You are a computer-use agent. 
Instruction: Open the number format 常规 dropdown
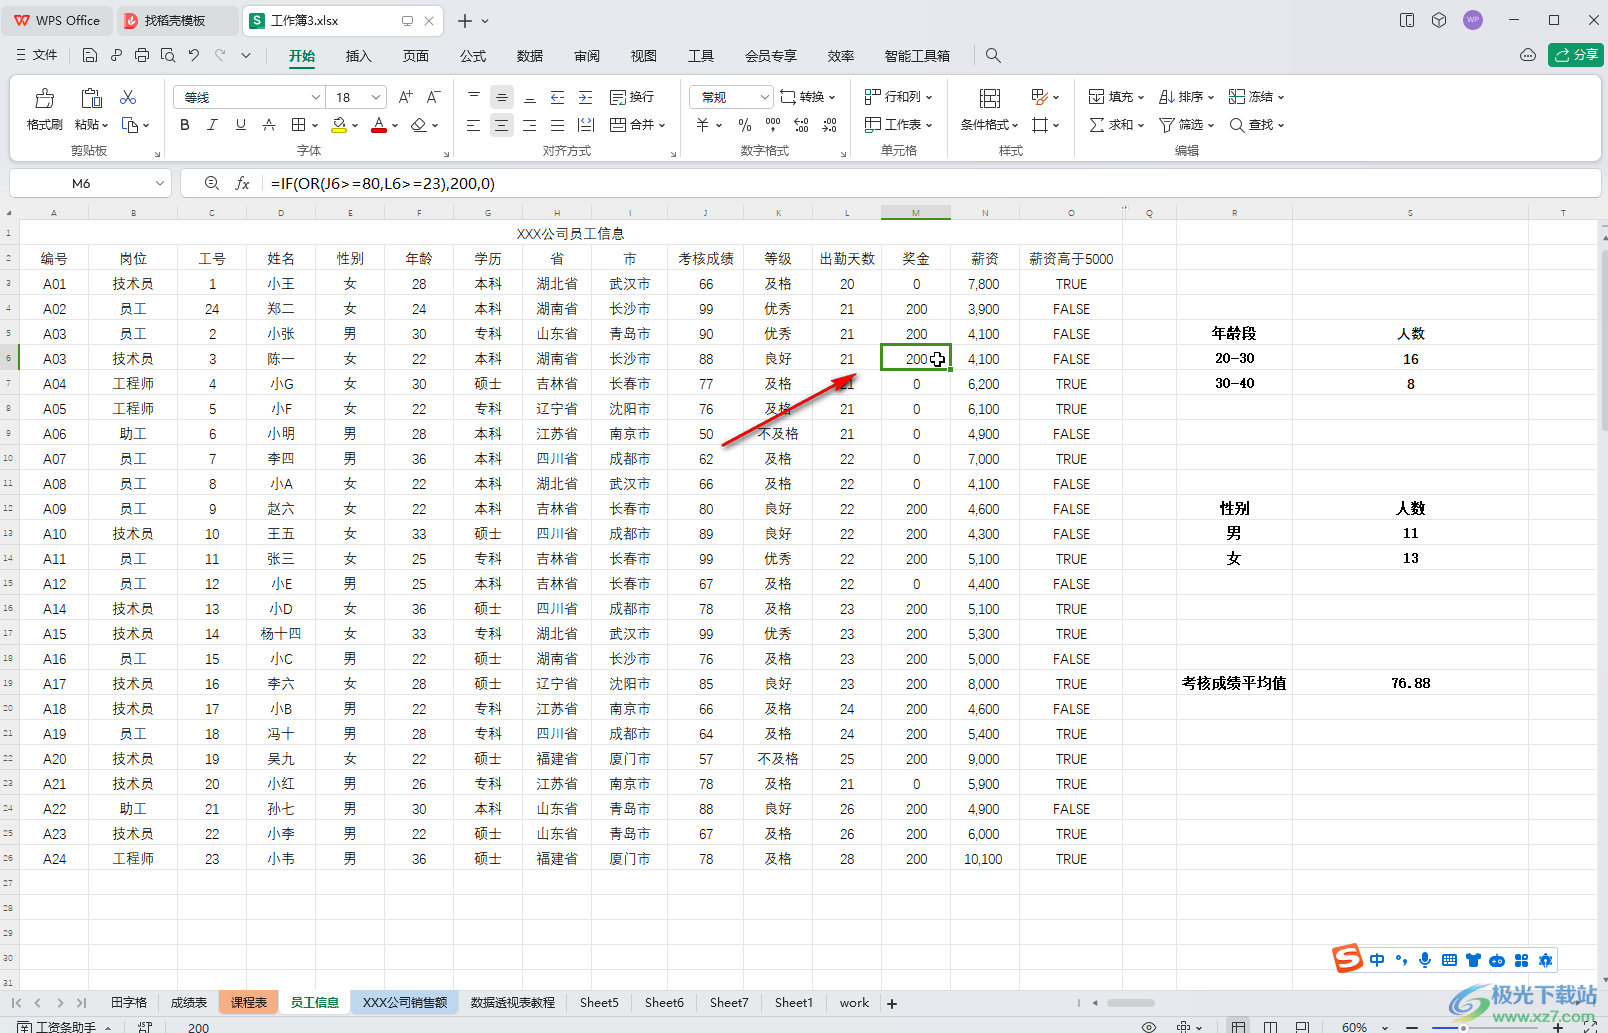pos(765,97)
